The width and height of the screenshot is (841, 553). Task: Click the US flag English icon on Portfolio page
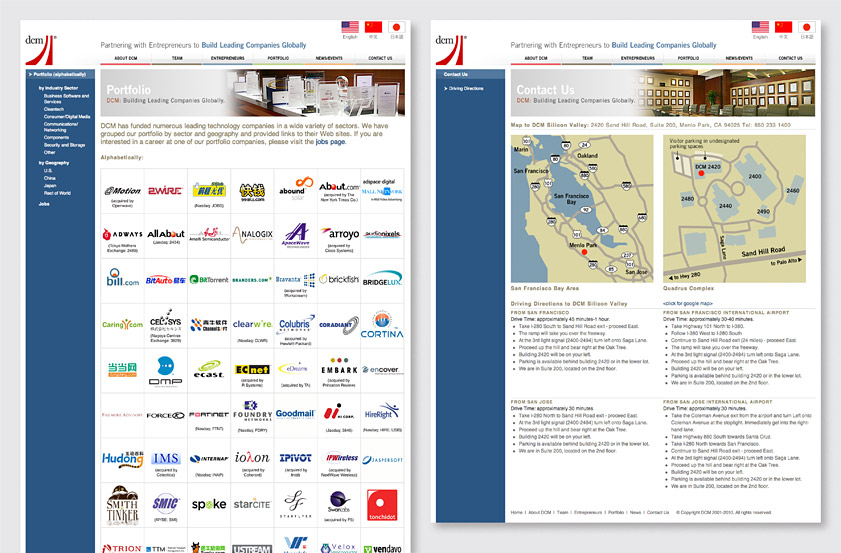350,27
